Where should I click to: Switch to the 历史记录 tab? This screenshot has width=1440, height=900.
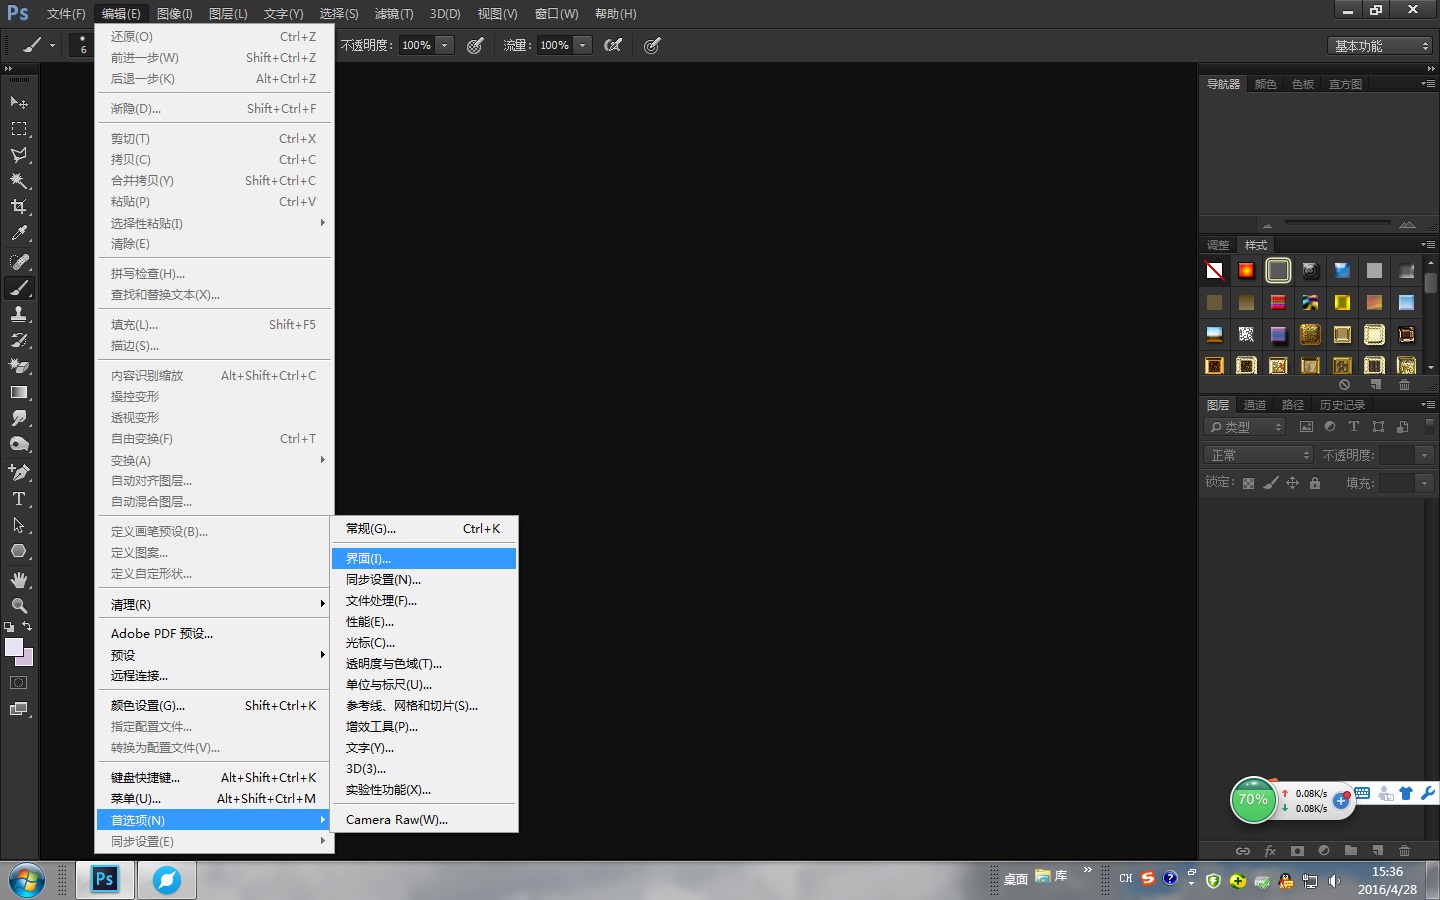(x=1342, y=405)
